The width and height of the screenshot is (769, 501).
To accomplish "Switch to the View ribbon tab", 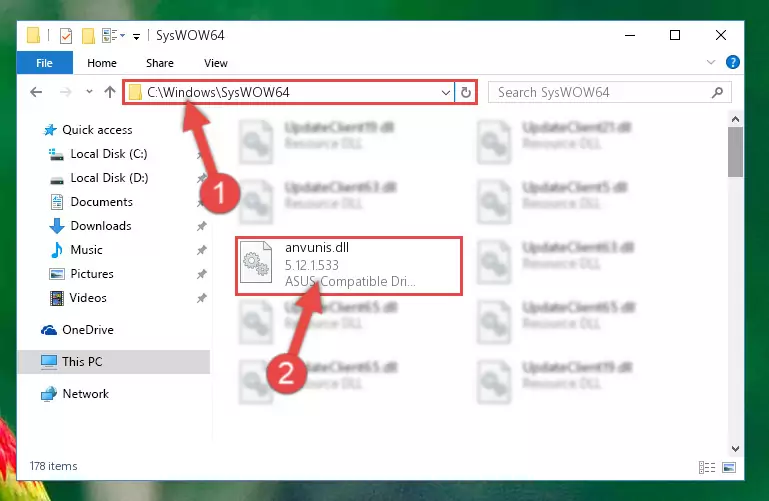I will coord(215,63).
